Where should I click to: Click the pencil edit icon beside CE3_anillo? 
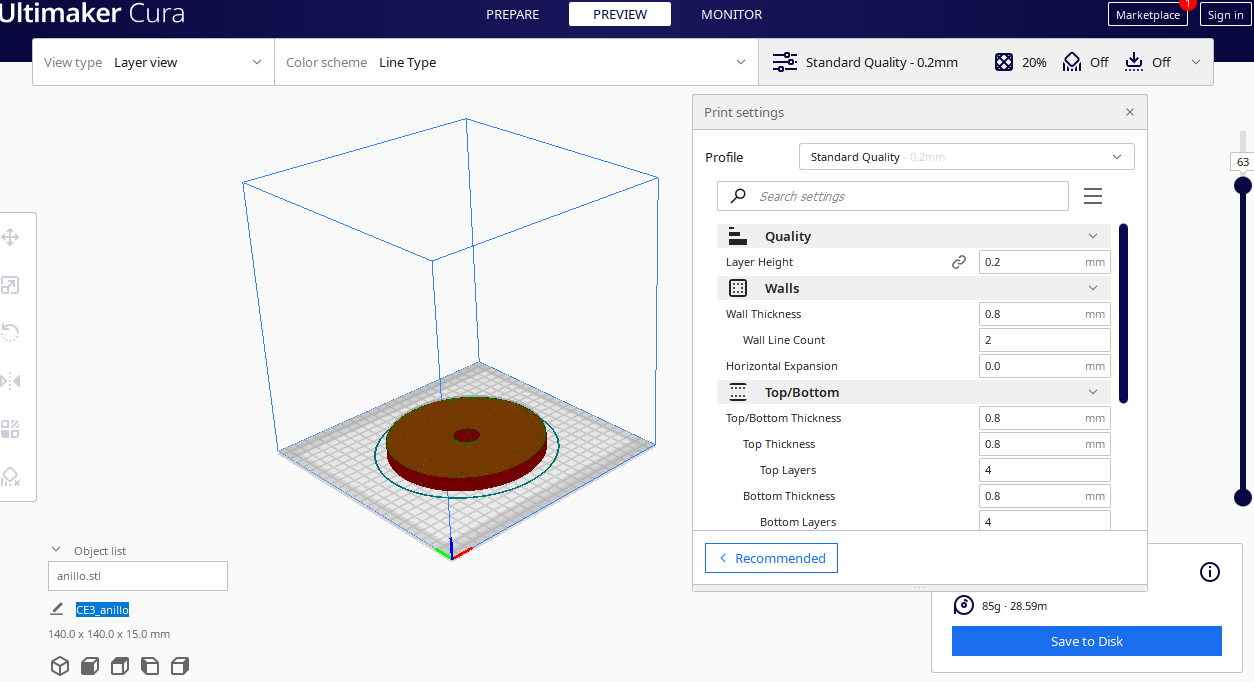click(x=57, y=609)
